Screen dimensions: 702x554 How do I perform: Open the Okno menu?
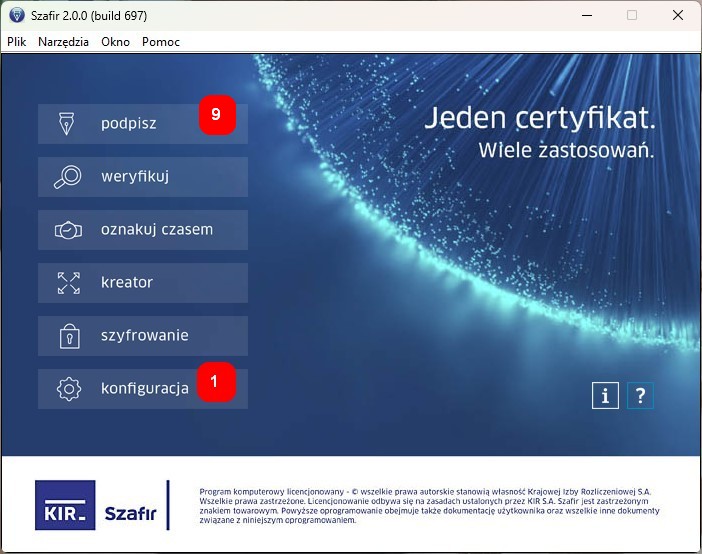(x=116, y=42)
